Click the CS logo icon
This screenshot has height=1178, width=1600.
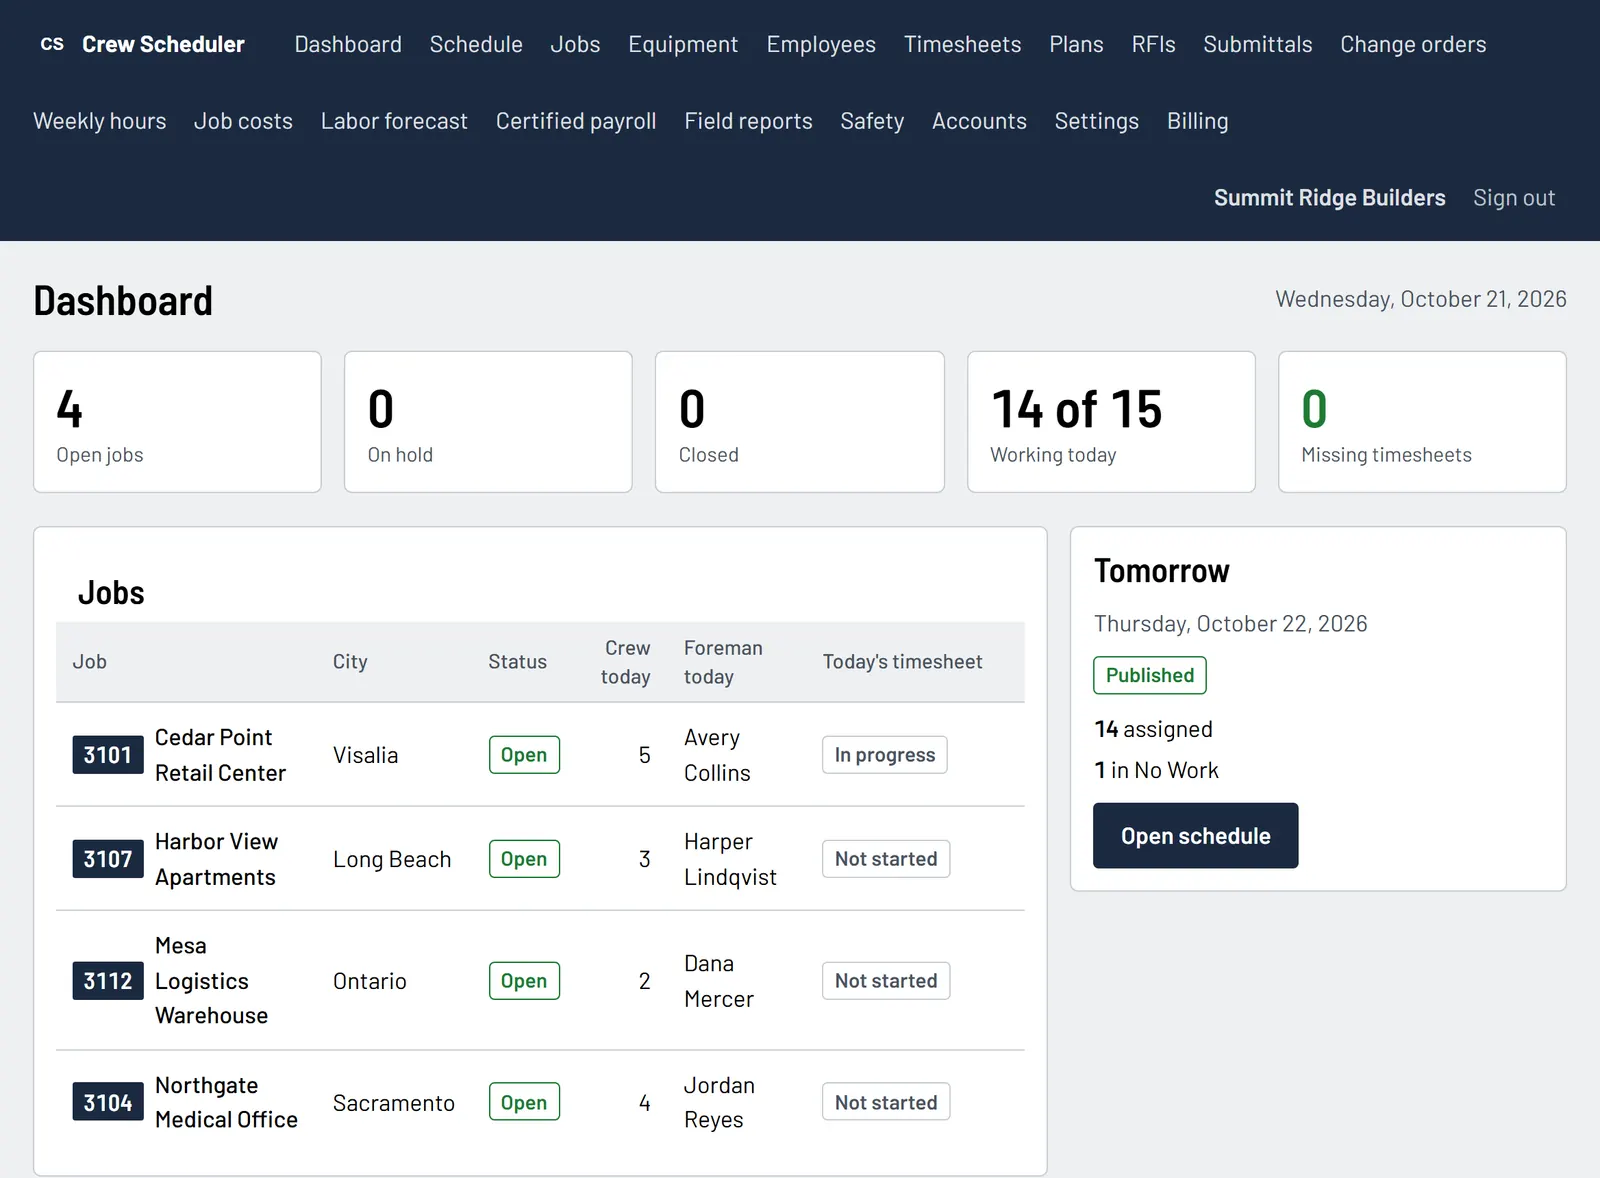[x=52, y=44]
